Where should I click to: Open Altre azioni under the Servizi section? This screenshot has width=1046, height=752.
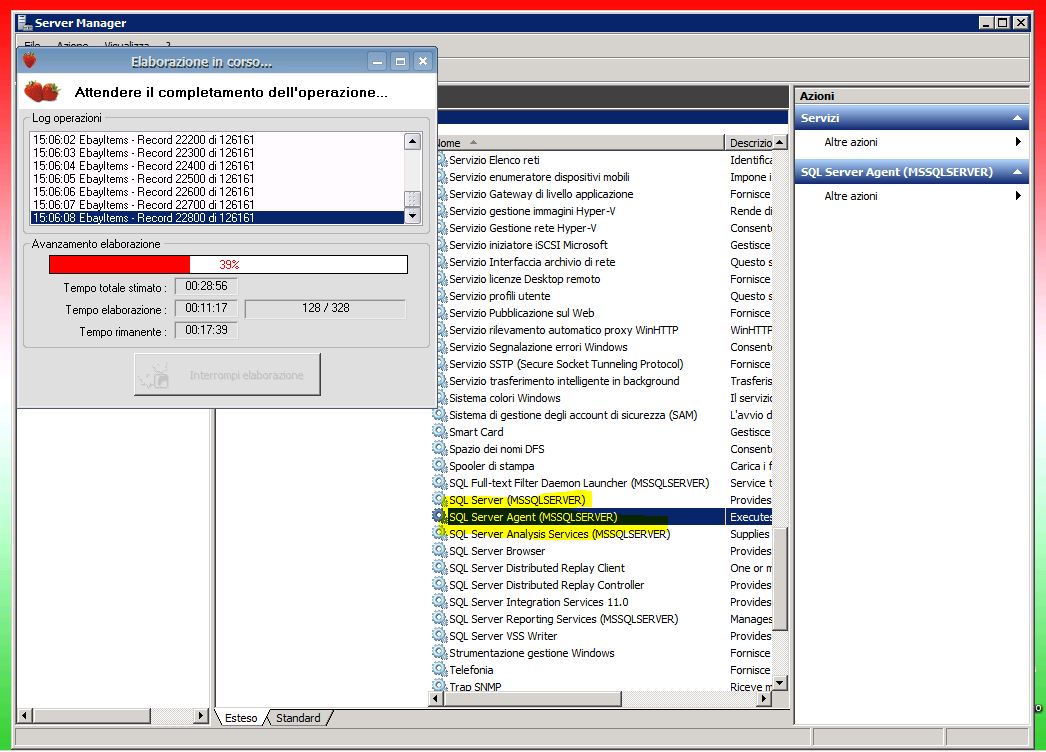coord(851,142)
